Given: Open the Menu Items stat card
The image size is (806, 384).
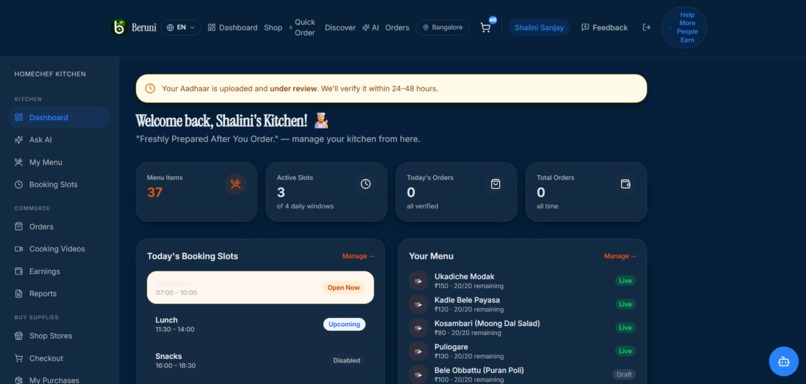Looking at the screenshot, I should point(196,192).
